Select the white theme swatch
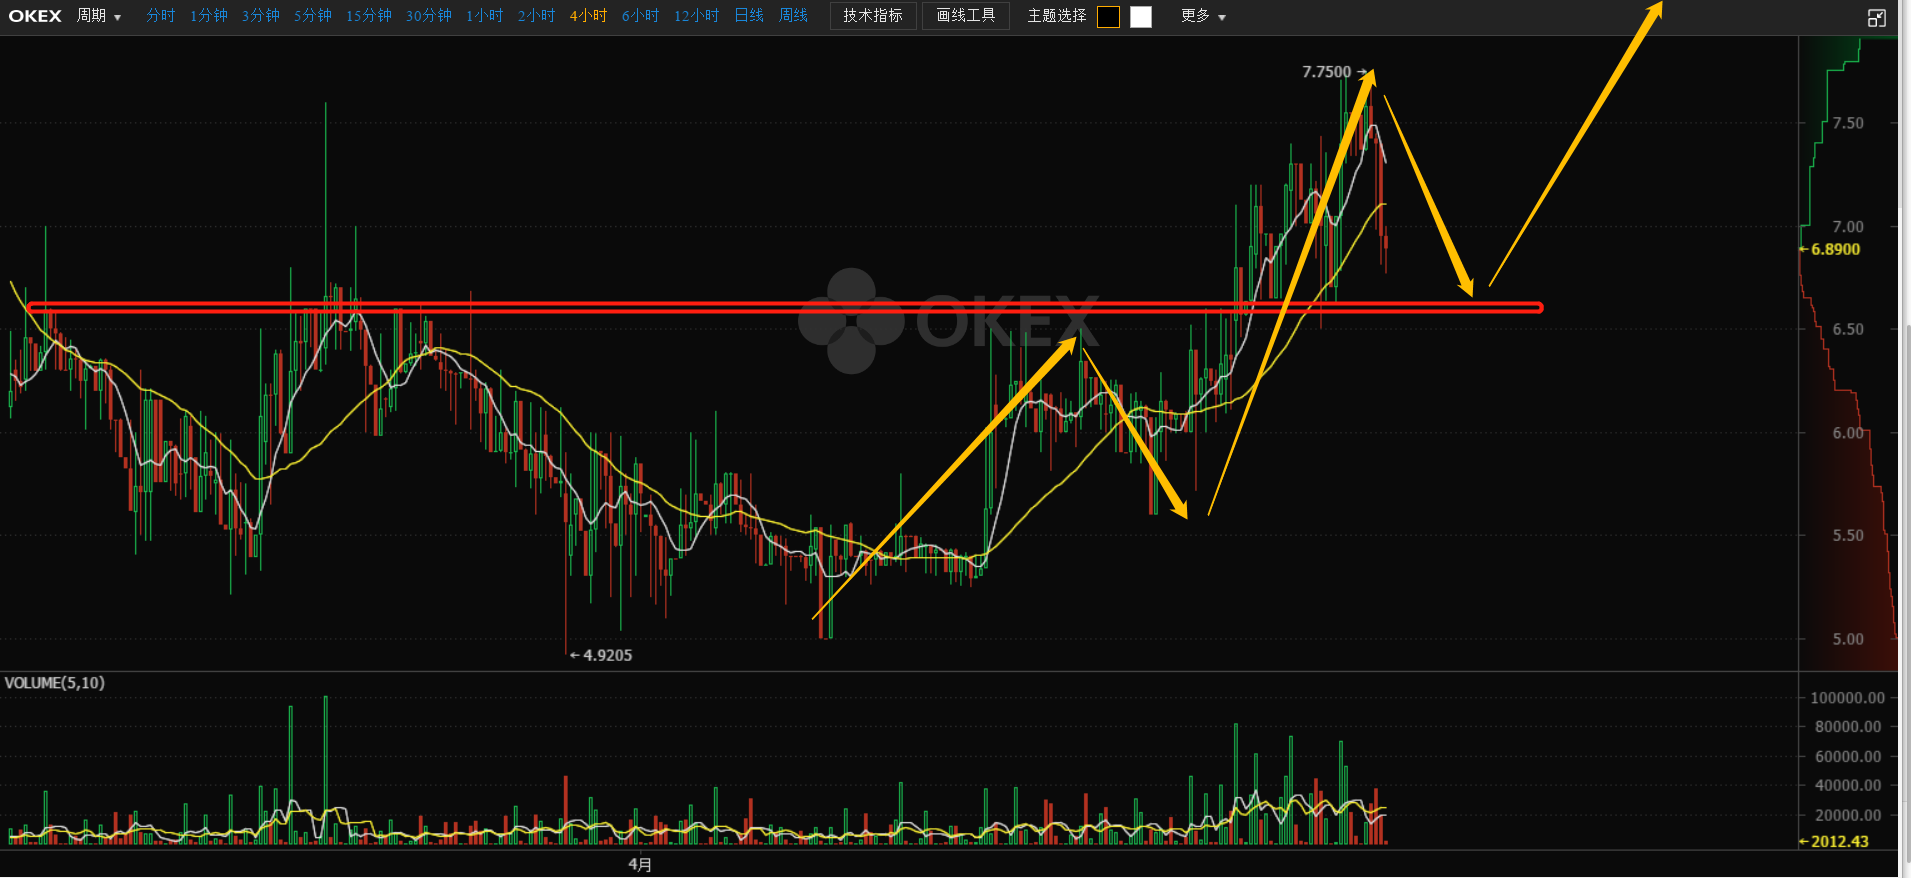This screenshot has width=1911, height=878. click(x=1141, y=17)
